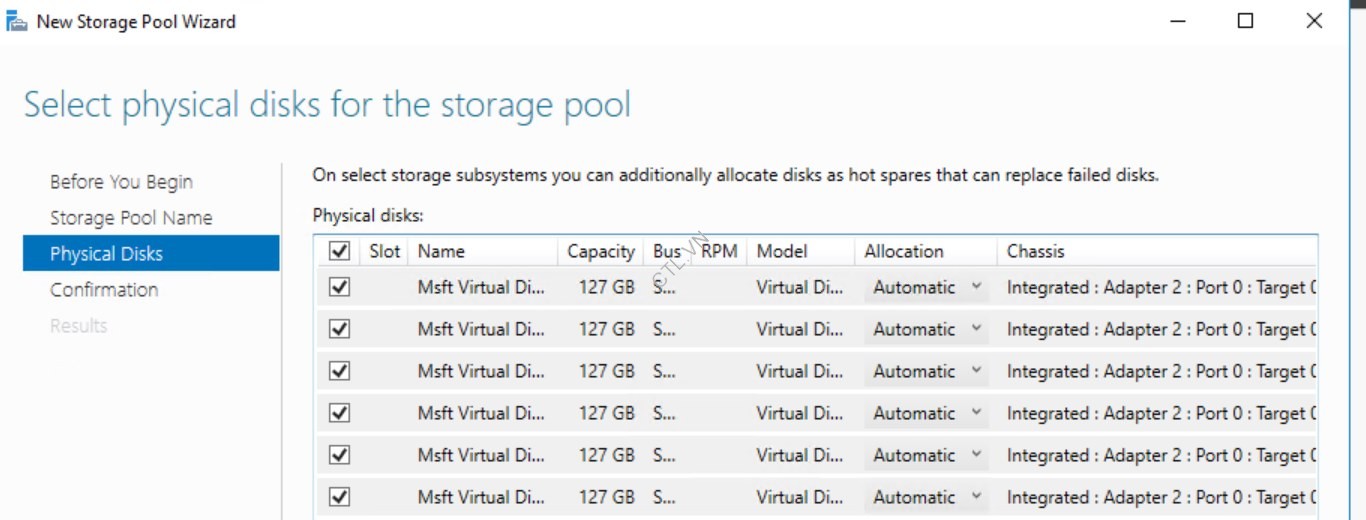Select the first row's Msft Virtual Di... name

(481, 287)
